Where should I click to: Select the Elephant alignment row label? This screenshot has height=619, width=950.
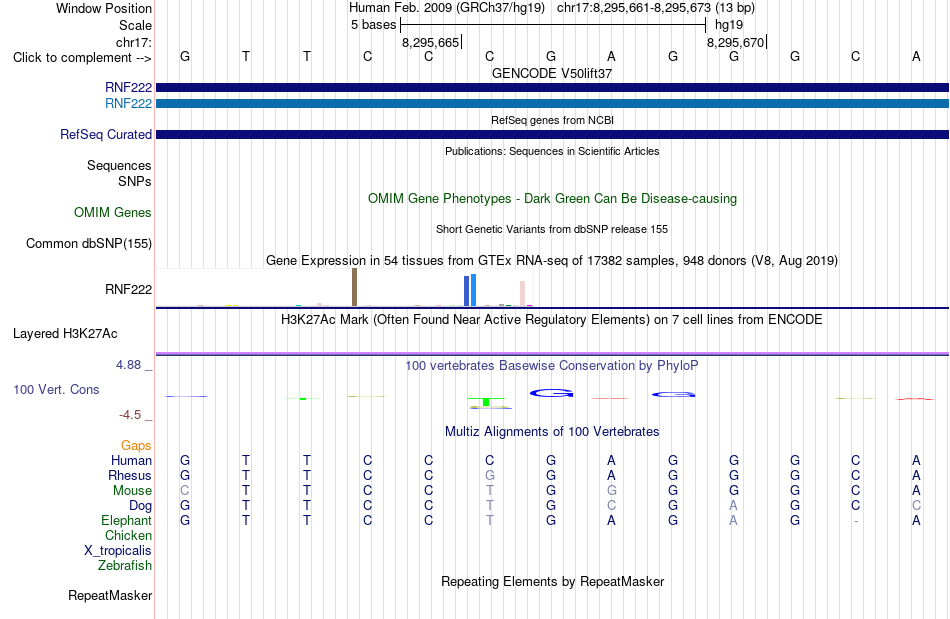127,520
